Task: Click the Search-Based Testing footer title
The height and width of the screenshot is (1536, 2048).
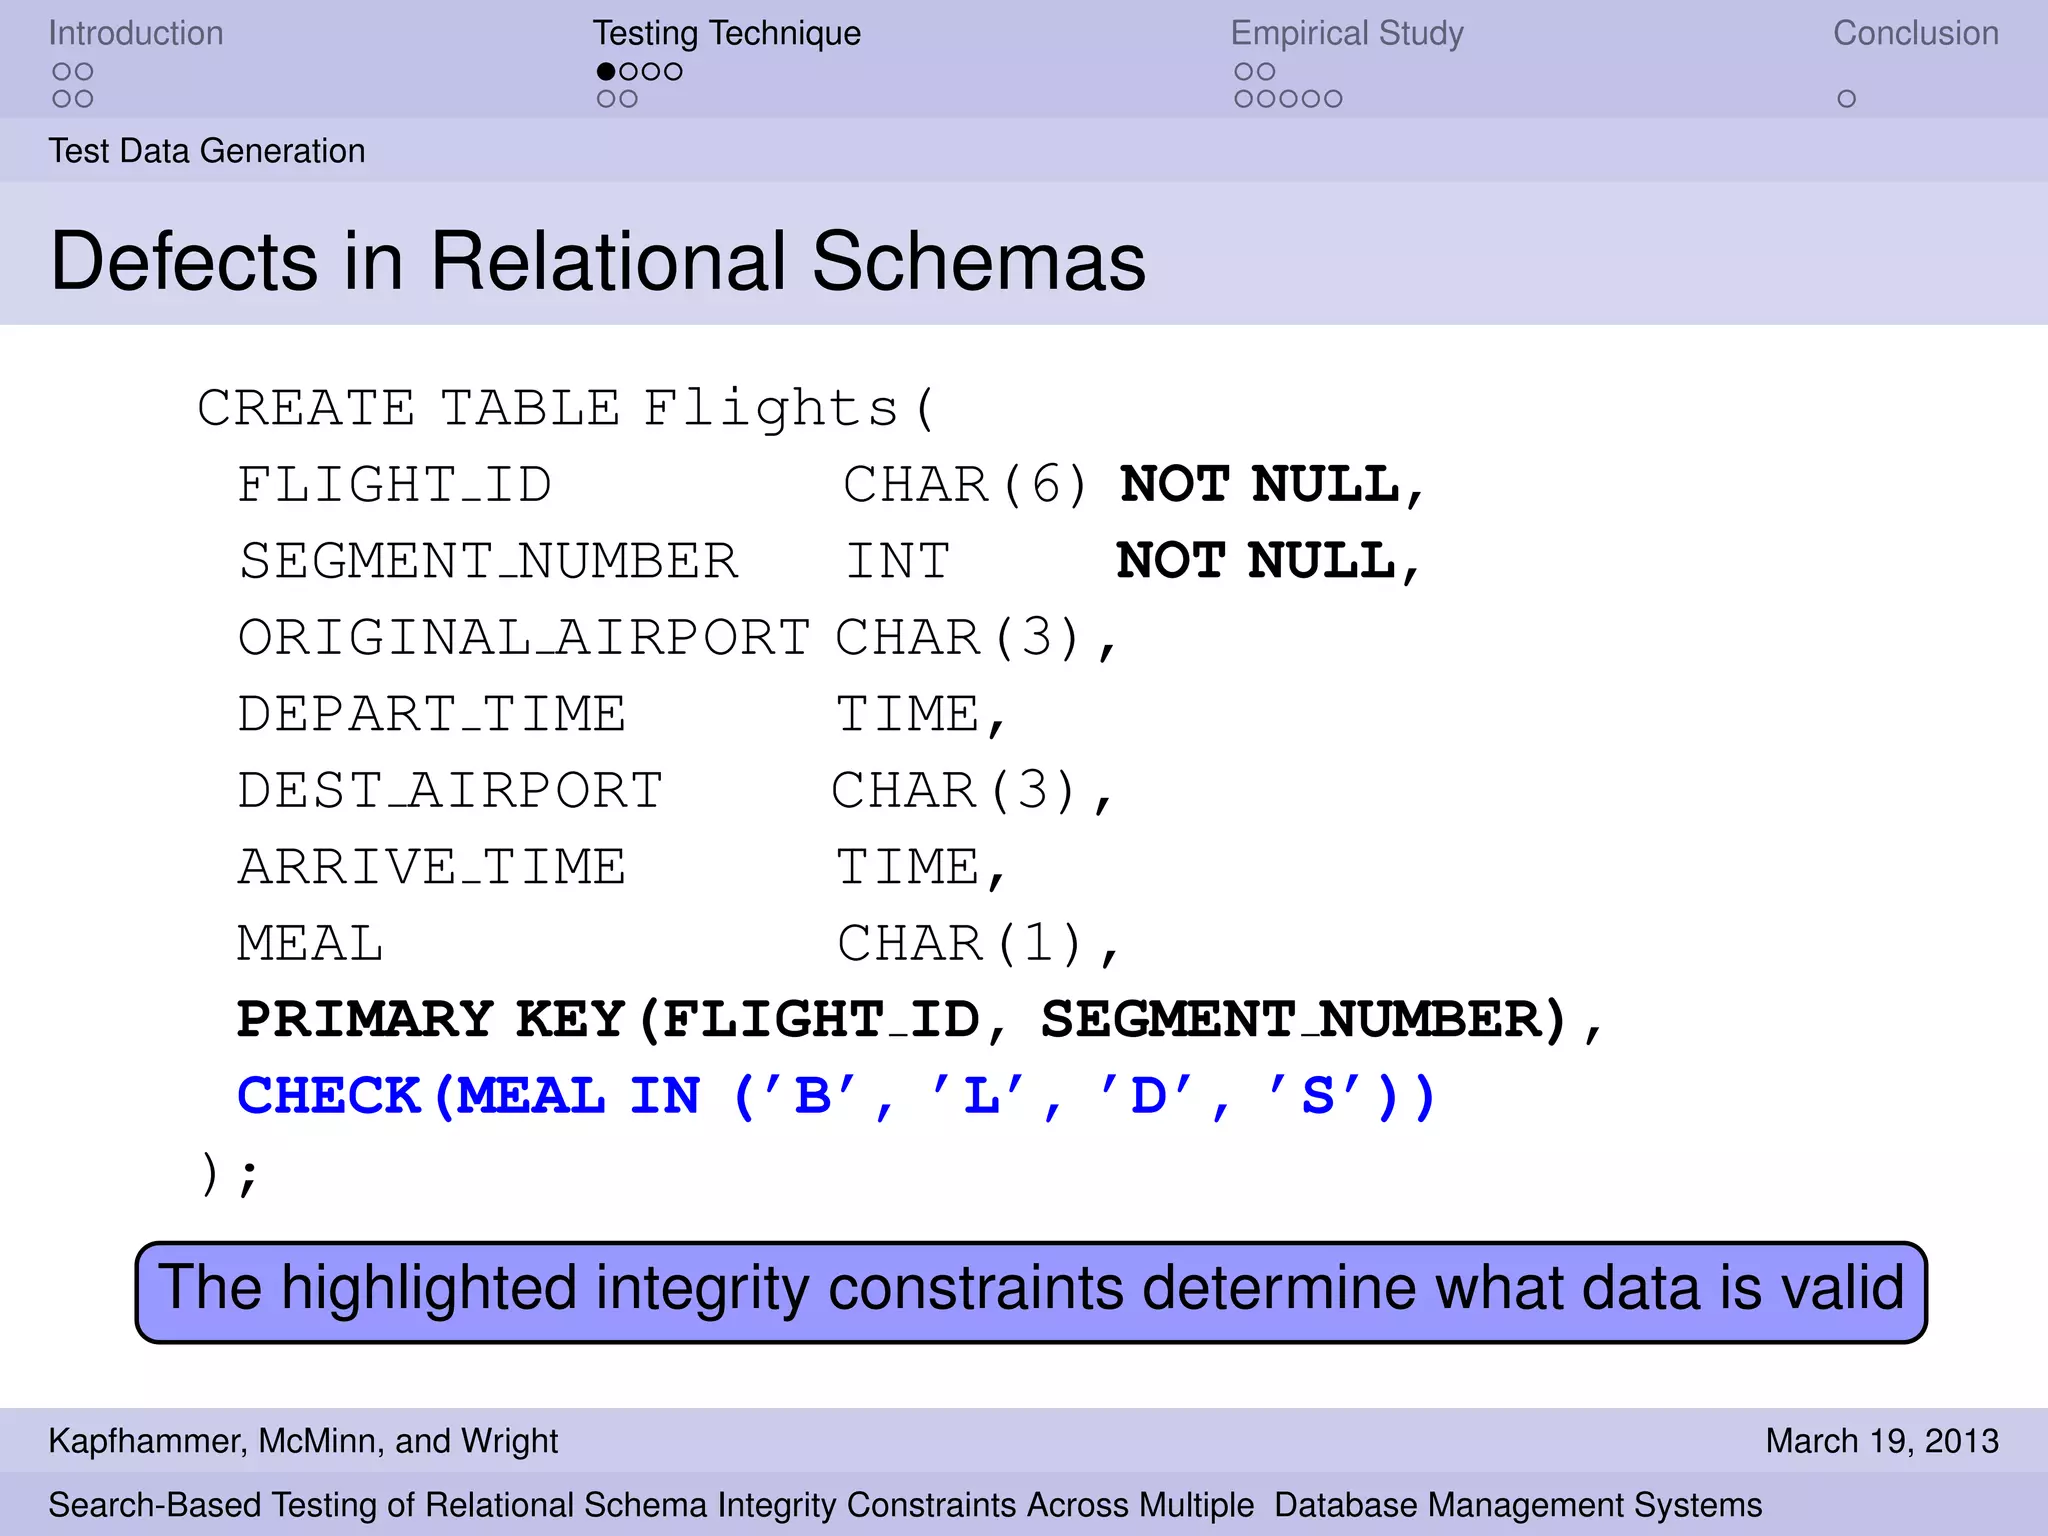Action: click(905, 1505)
